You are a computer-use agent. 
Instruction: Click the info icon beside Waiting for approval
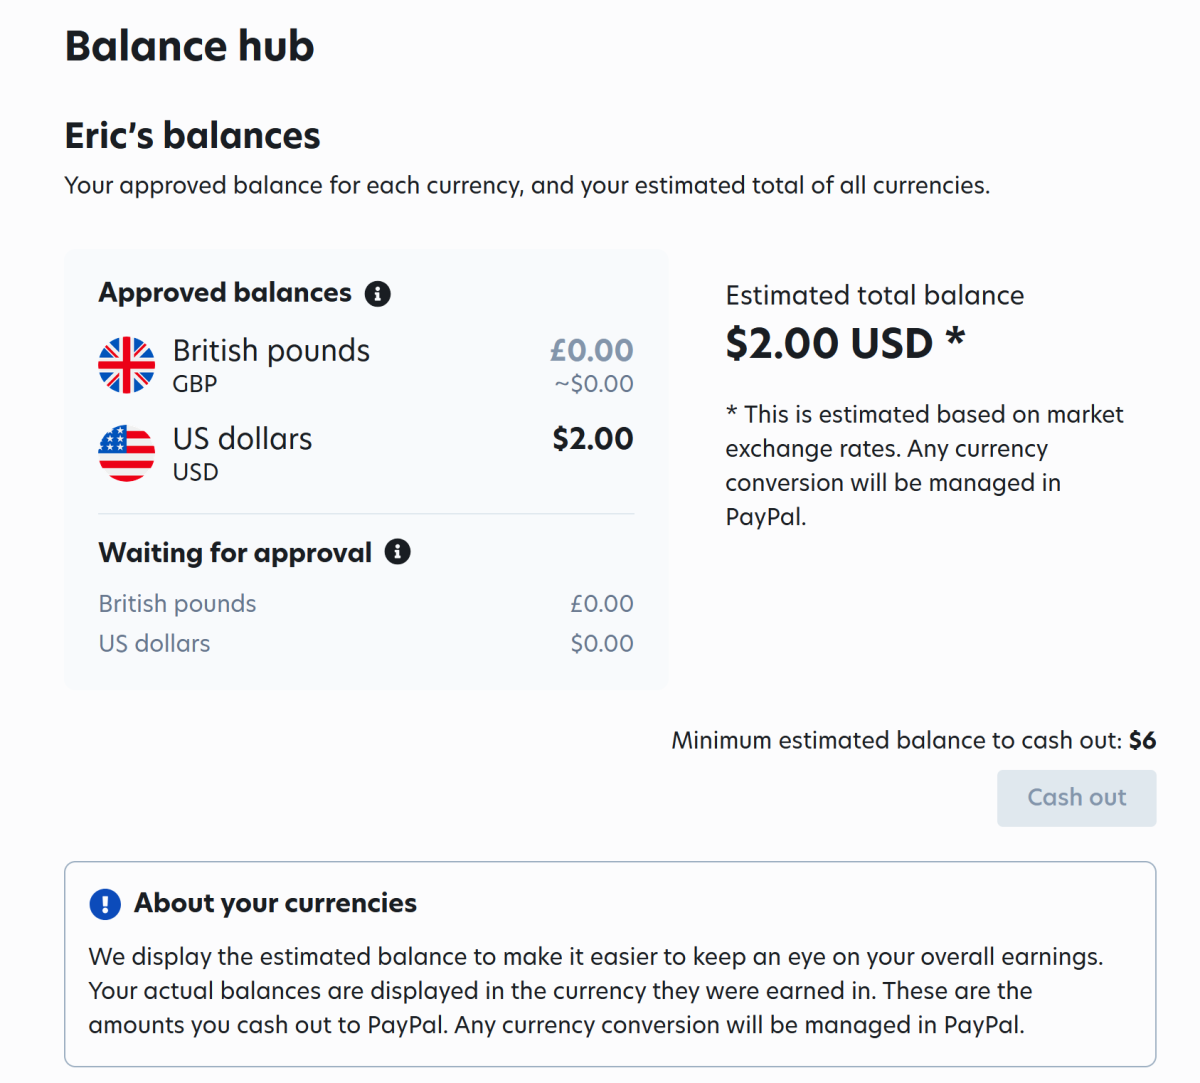pyautogui.click(x=398, y=552)
